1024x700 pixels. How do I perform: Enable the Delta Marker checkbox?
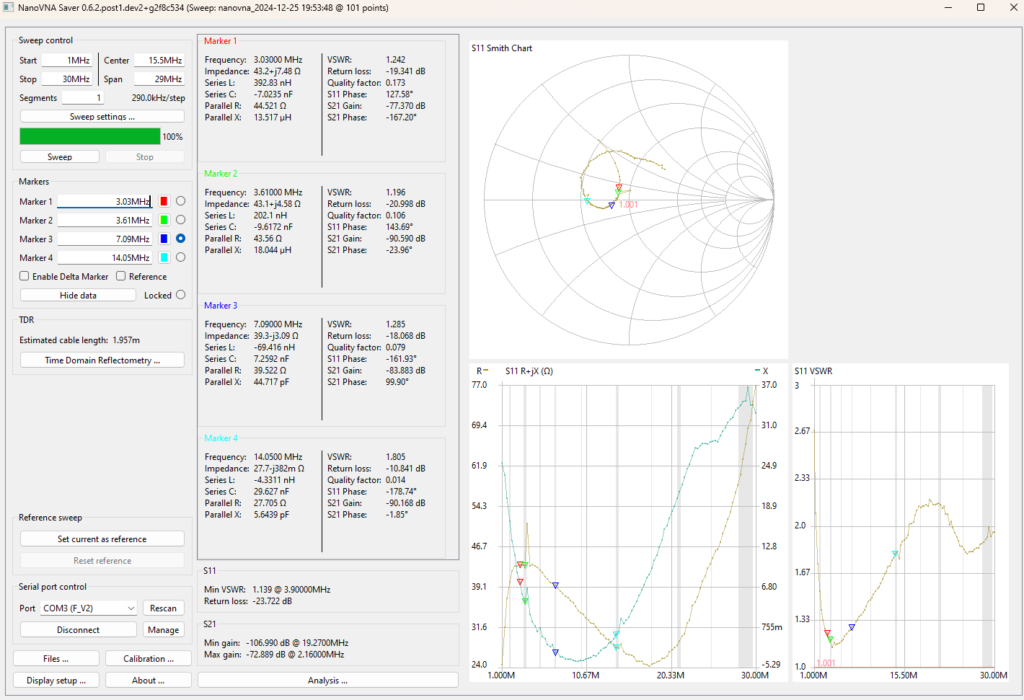[x=24, y=276]
